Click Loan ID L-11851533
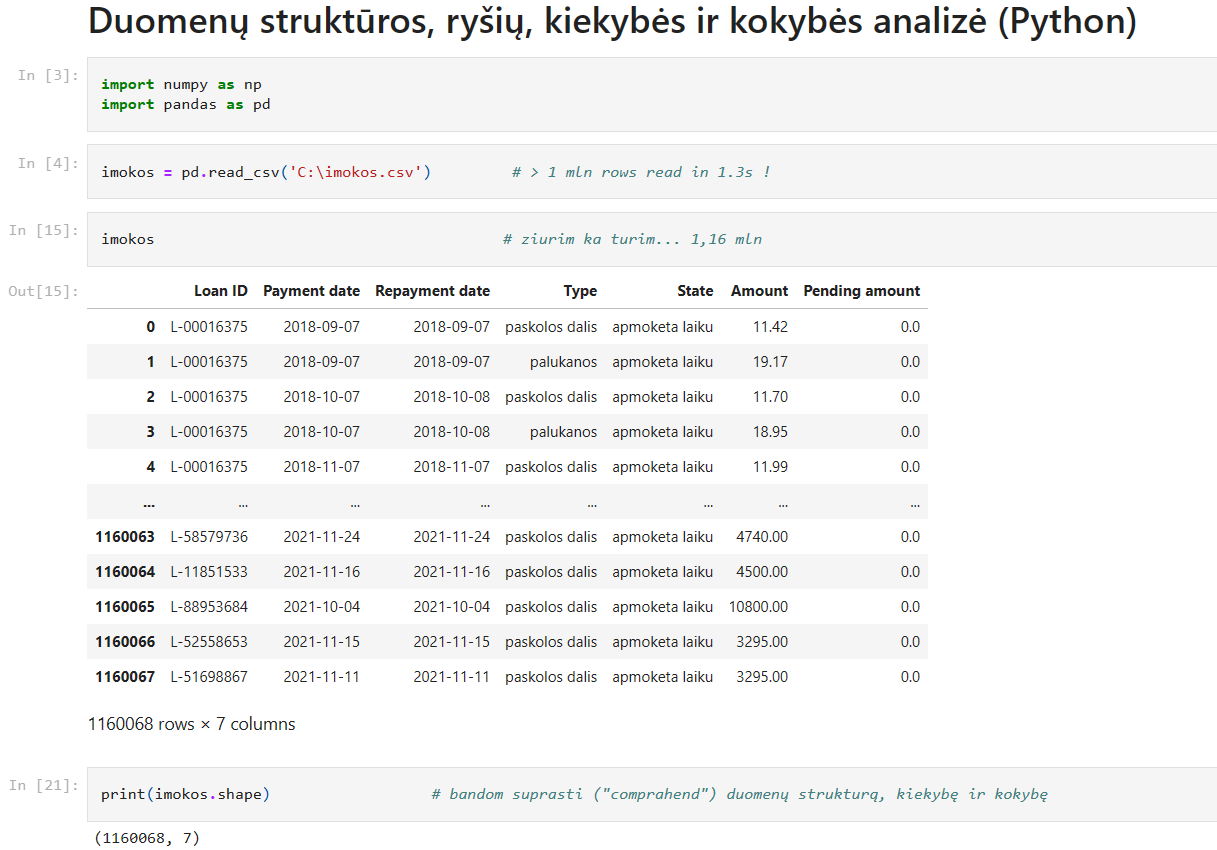This screenshot has height=850, width=1217. tap(209, 572)
